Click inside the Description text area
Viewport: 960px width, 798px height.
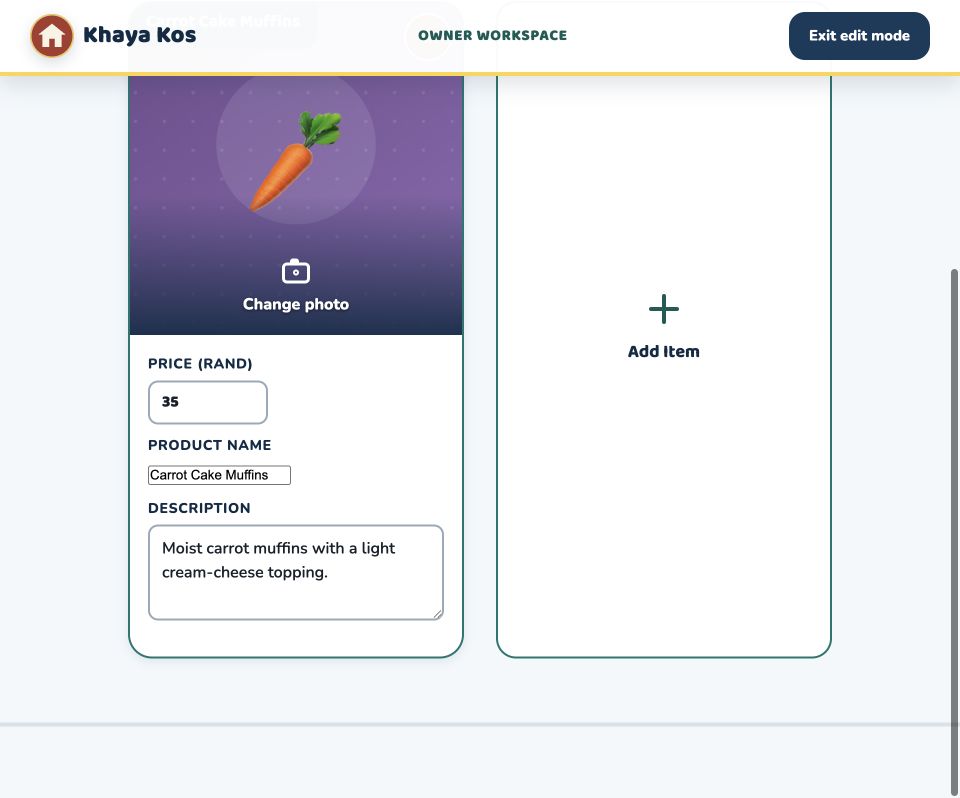(296, 573)
